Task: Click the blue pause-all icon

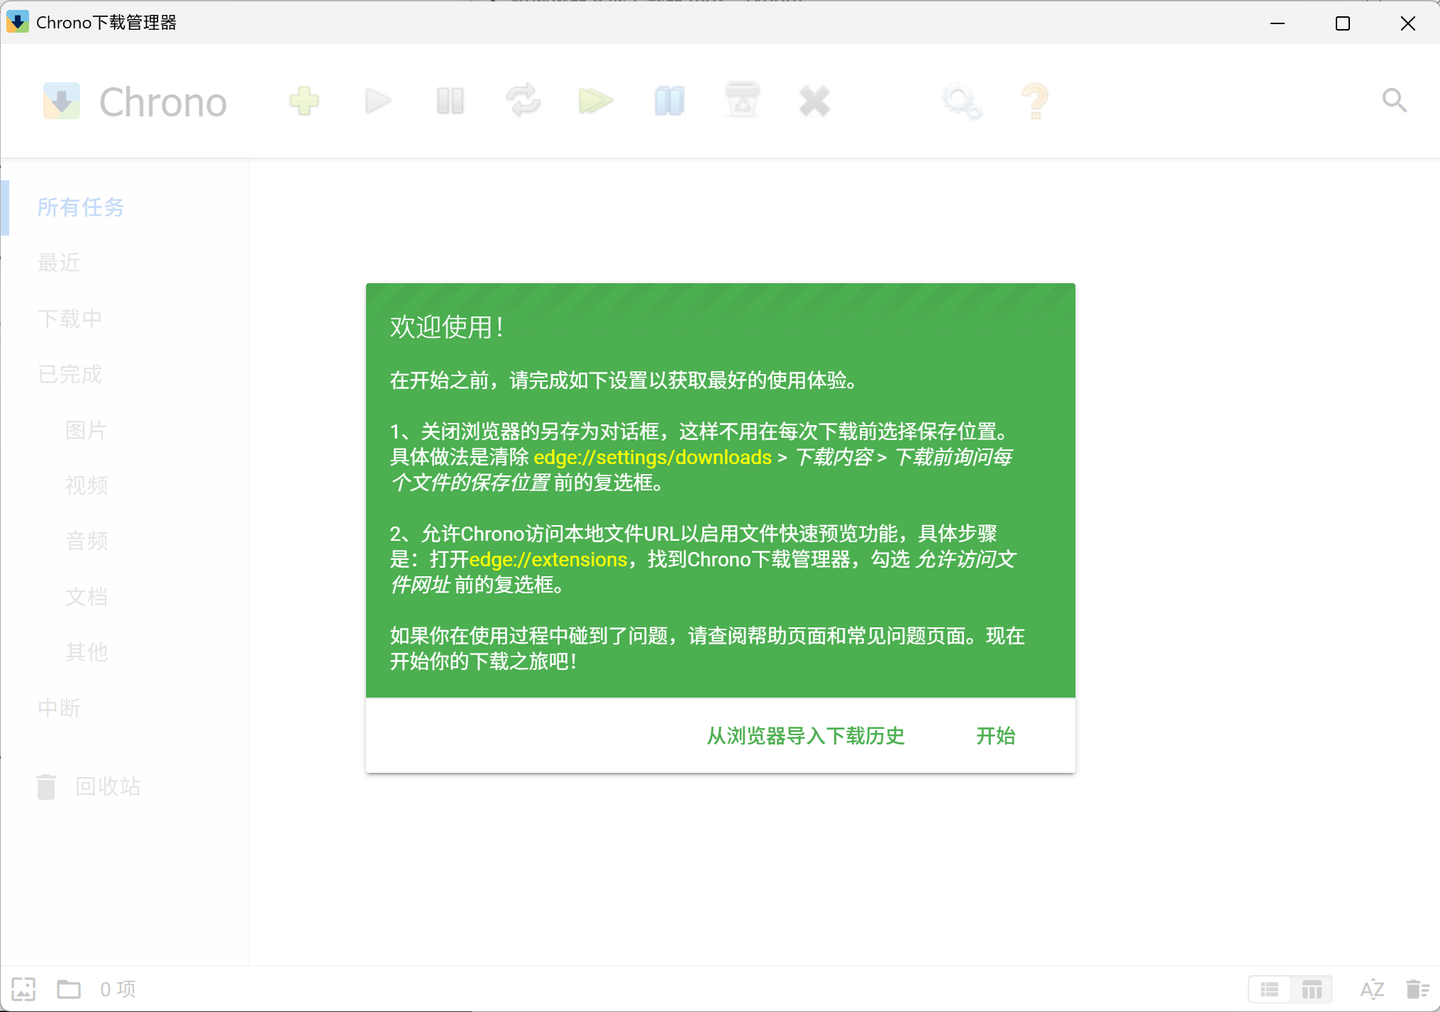Action: pos(669,101)
